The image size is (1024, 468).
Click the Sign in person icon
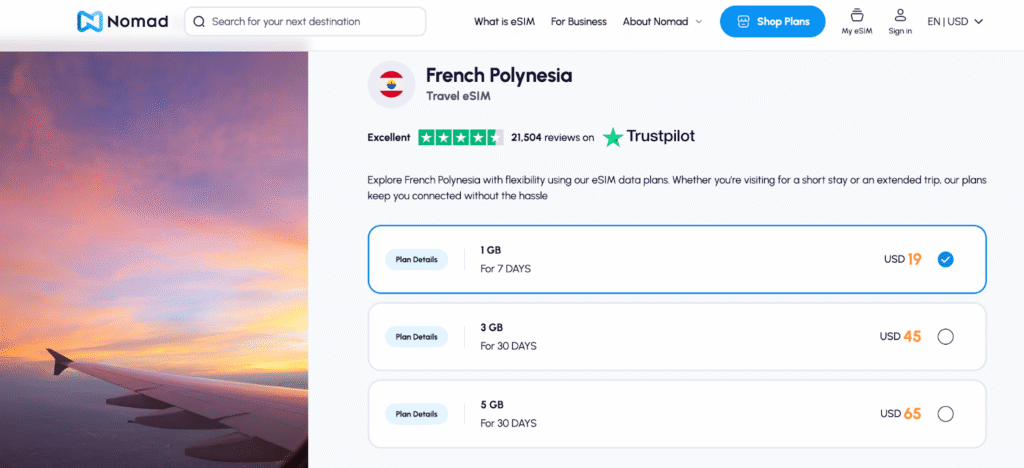[900, 15]
